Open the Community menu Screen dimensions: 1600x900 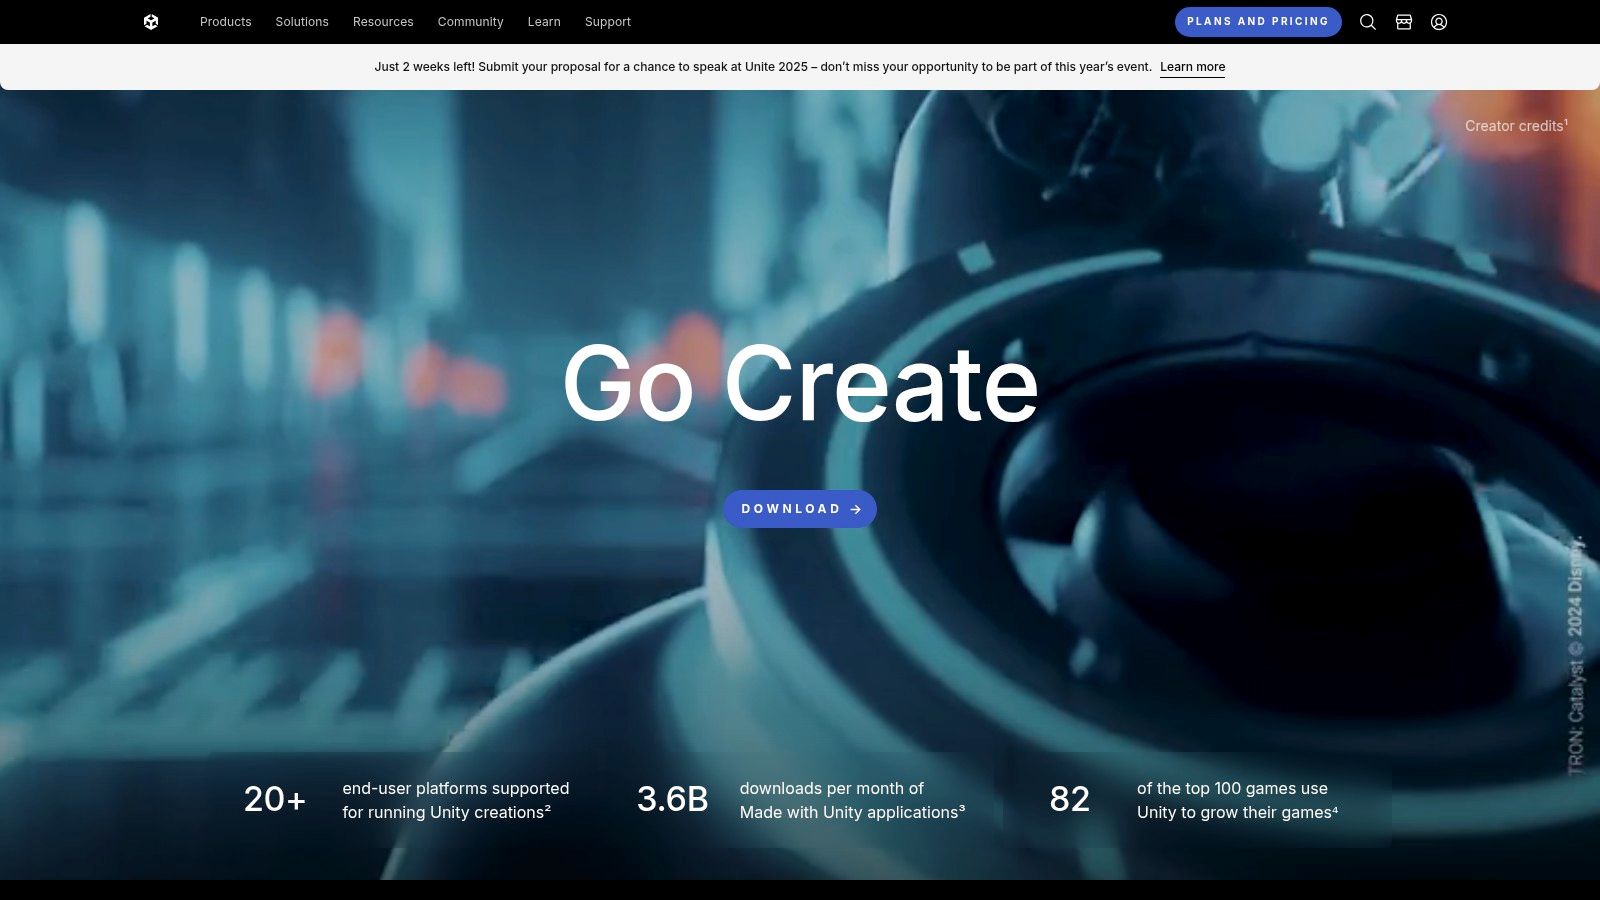tap(470, 22)
